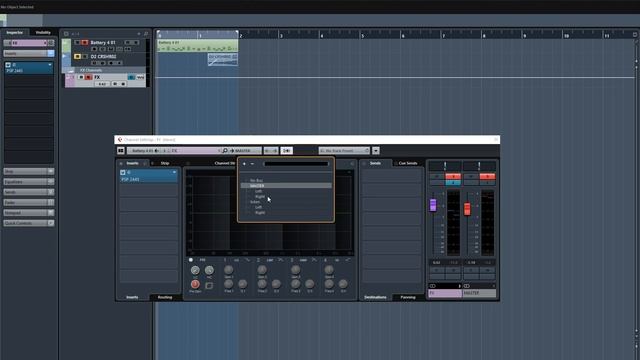Screen dimensions: 640x360
Task: Switch to Destinations tab at bottom
Action: click(375, 297)
